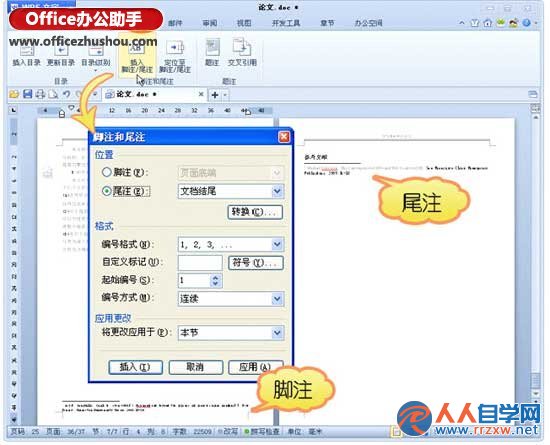Click the 起始编号 spinner arrows
Image resolution: width=550 pixels, height=445 pixels.
click(x=215, y=280)
